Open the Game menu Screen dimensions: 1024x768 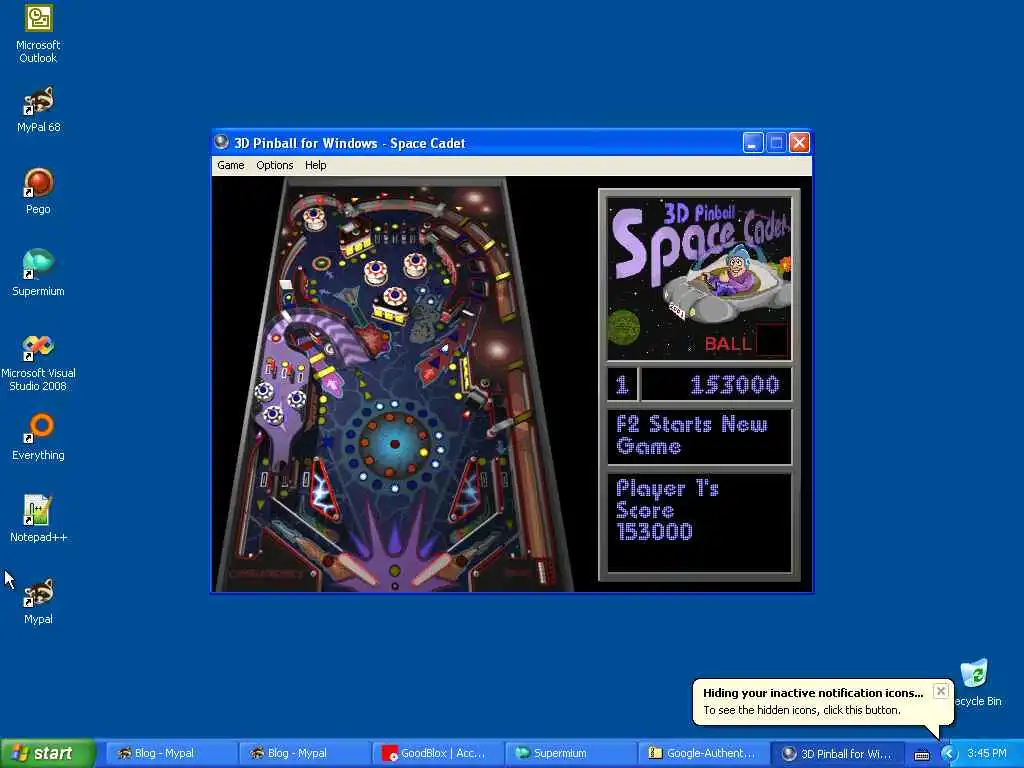tap(231, 165)
